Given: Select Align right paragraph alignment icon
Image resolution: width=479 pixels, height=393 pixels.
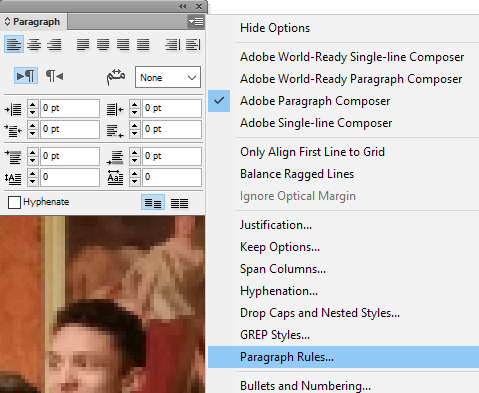Looking at the screenshot, I should coord(54,44).
